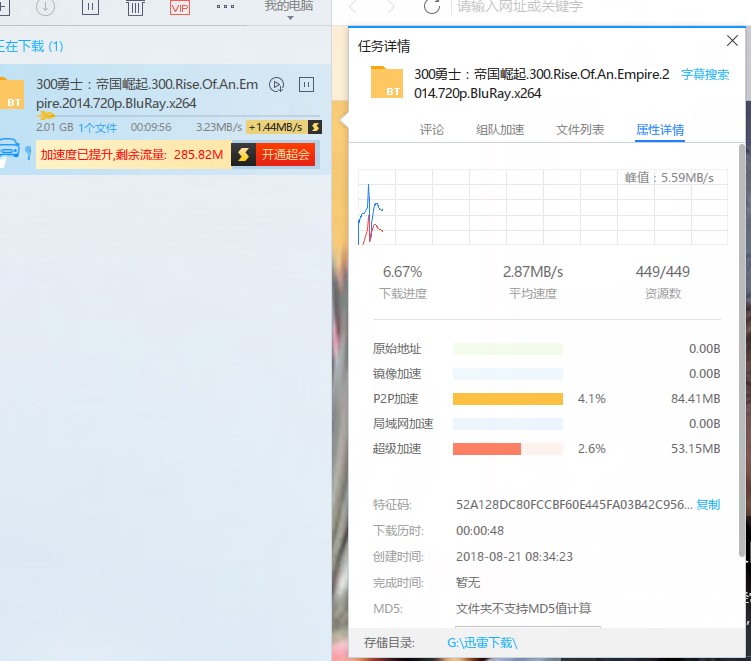Switch to the 评论 tab

pos(432,130)
